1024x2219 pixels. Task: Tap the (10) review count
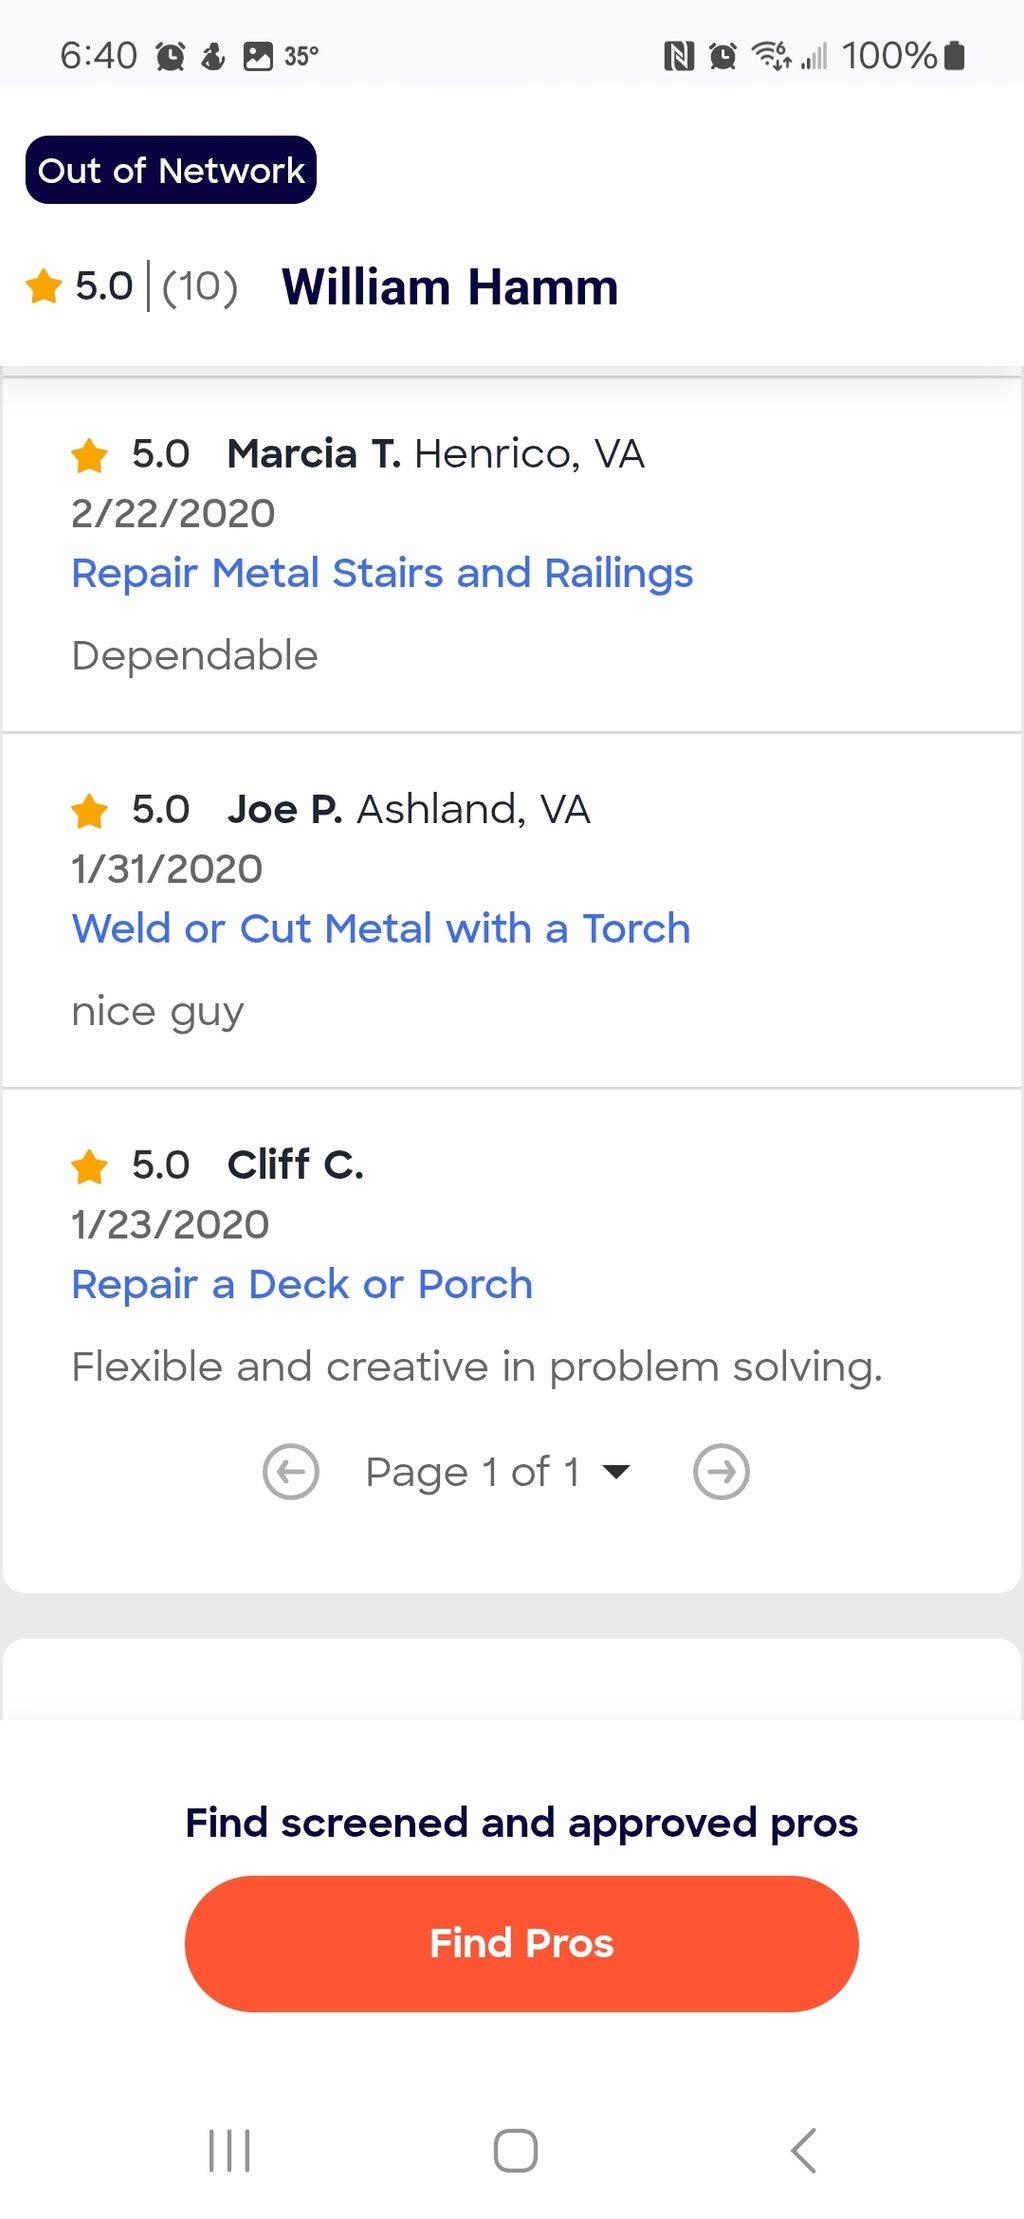(200, 287)
